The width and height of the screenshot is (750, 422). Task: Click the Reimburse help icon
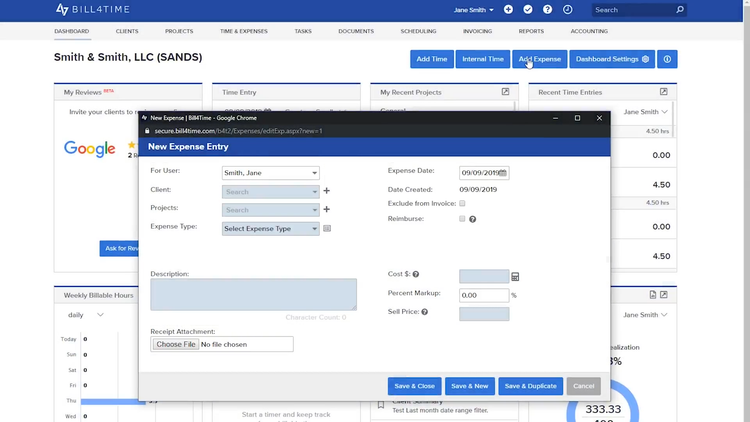(x=473, y=219)
